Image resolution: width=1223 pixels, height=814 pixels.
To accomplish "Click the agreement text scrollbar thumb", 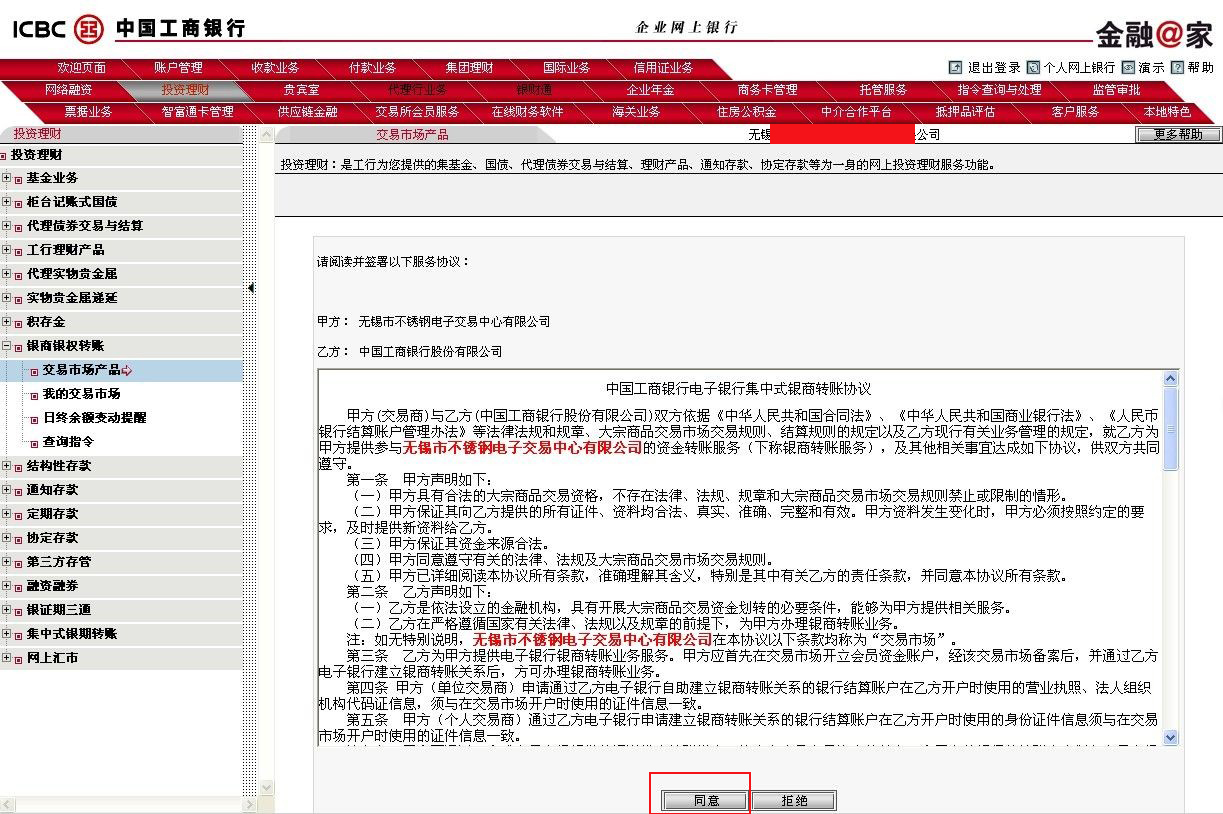I will point(1171,429).
